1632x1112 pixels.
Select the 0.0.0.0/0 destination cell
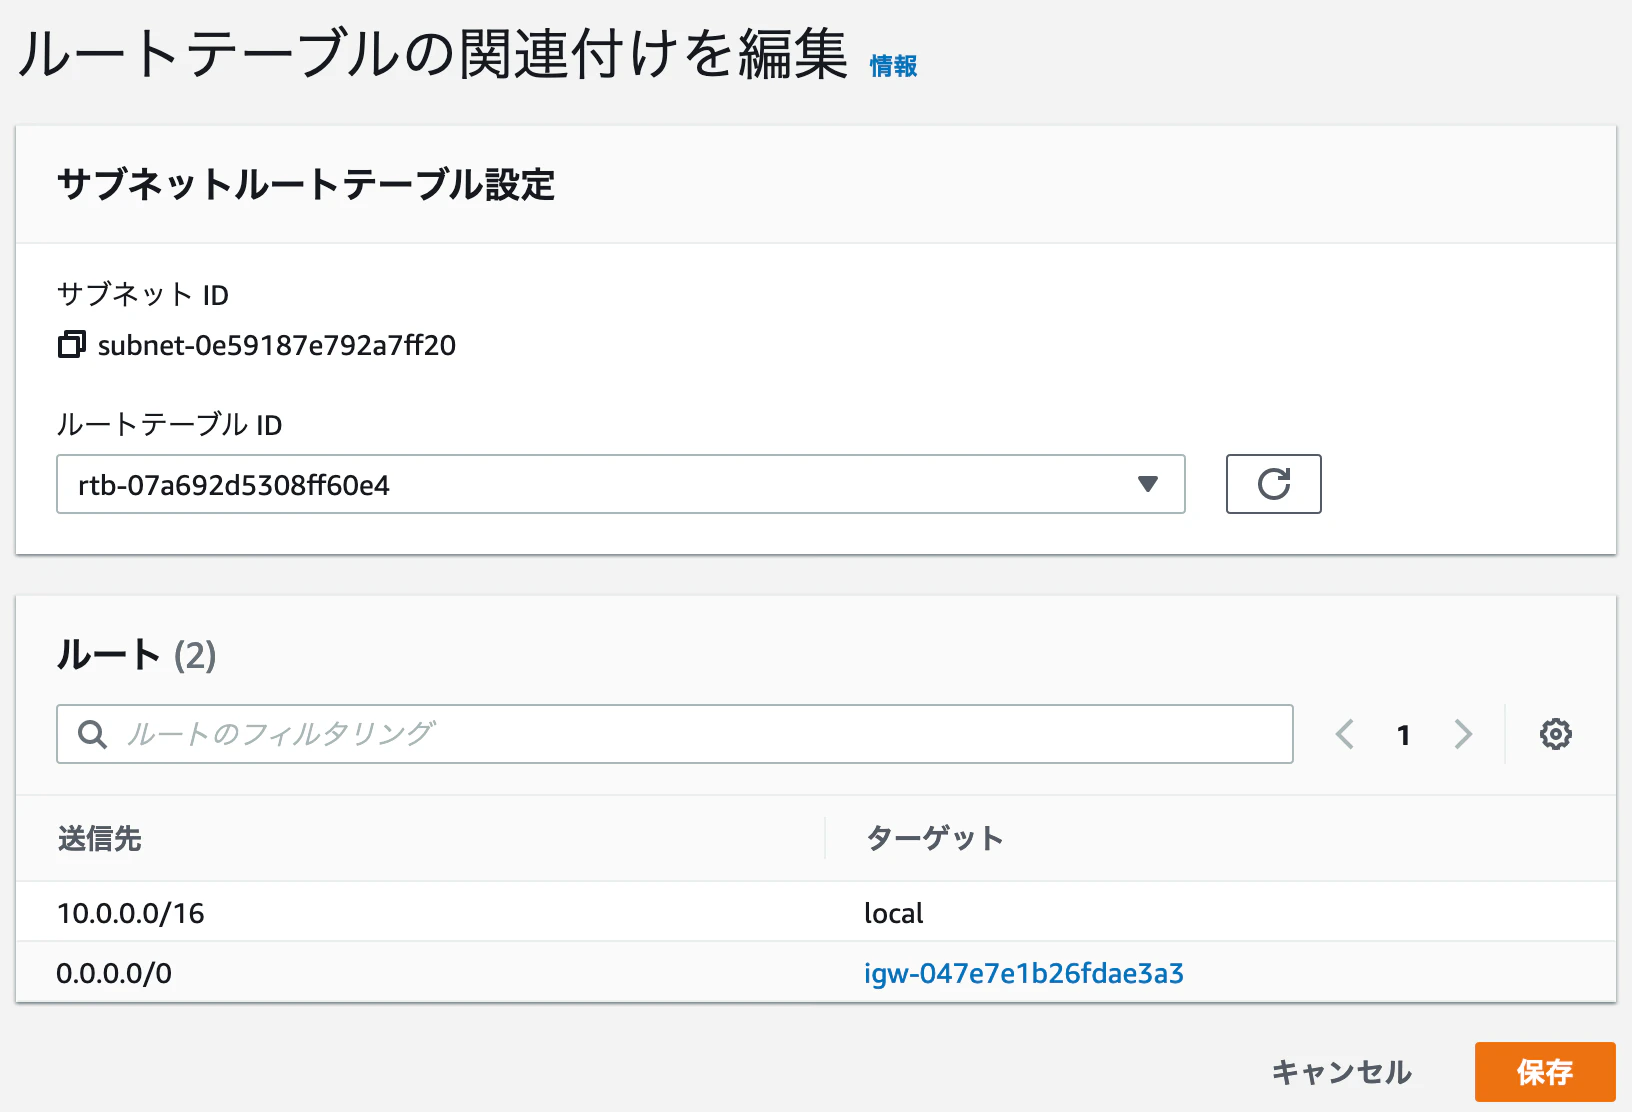[114, 973]
